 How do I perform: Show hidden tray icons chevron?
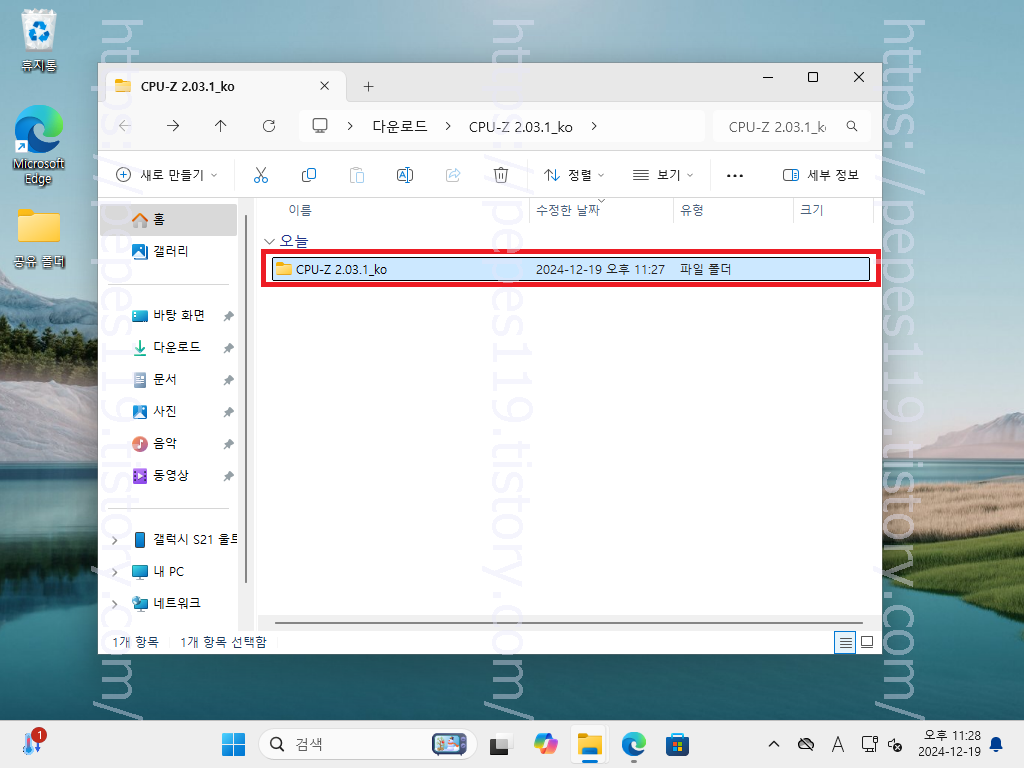774,744
